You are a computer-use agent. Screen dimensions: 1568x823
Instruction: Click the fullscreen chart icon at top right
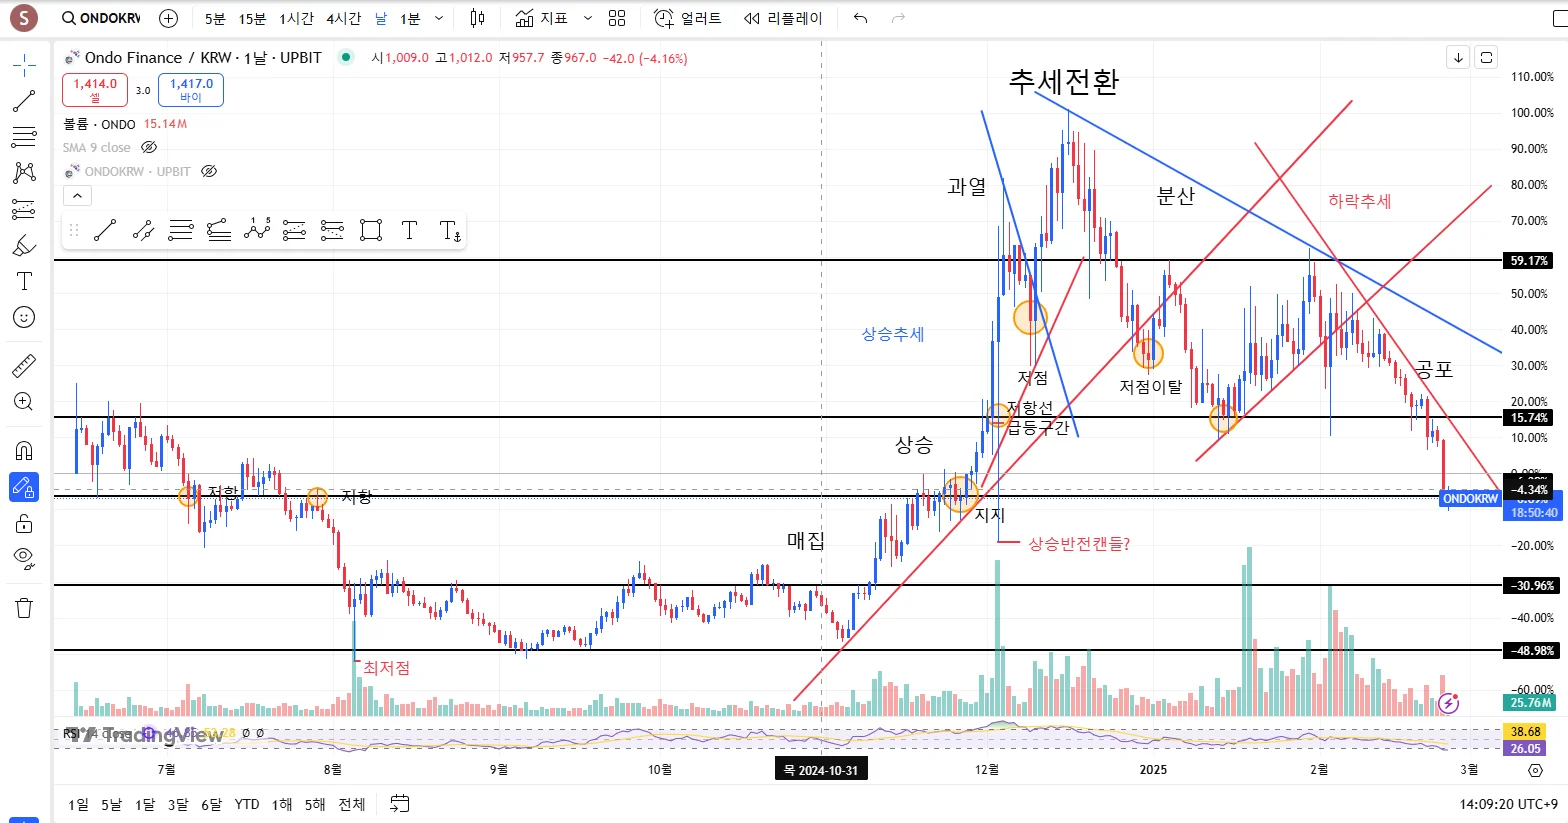click(1486, 57)
